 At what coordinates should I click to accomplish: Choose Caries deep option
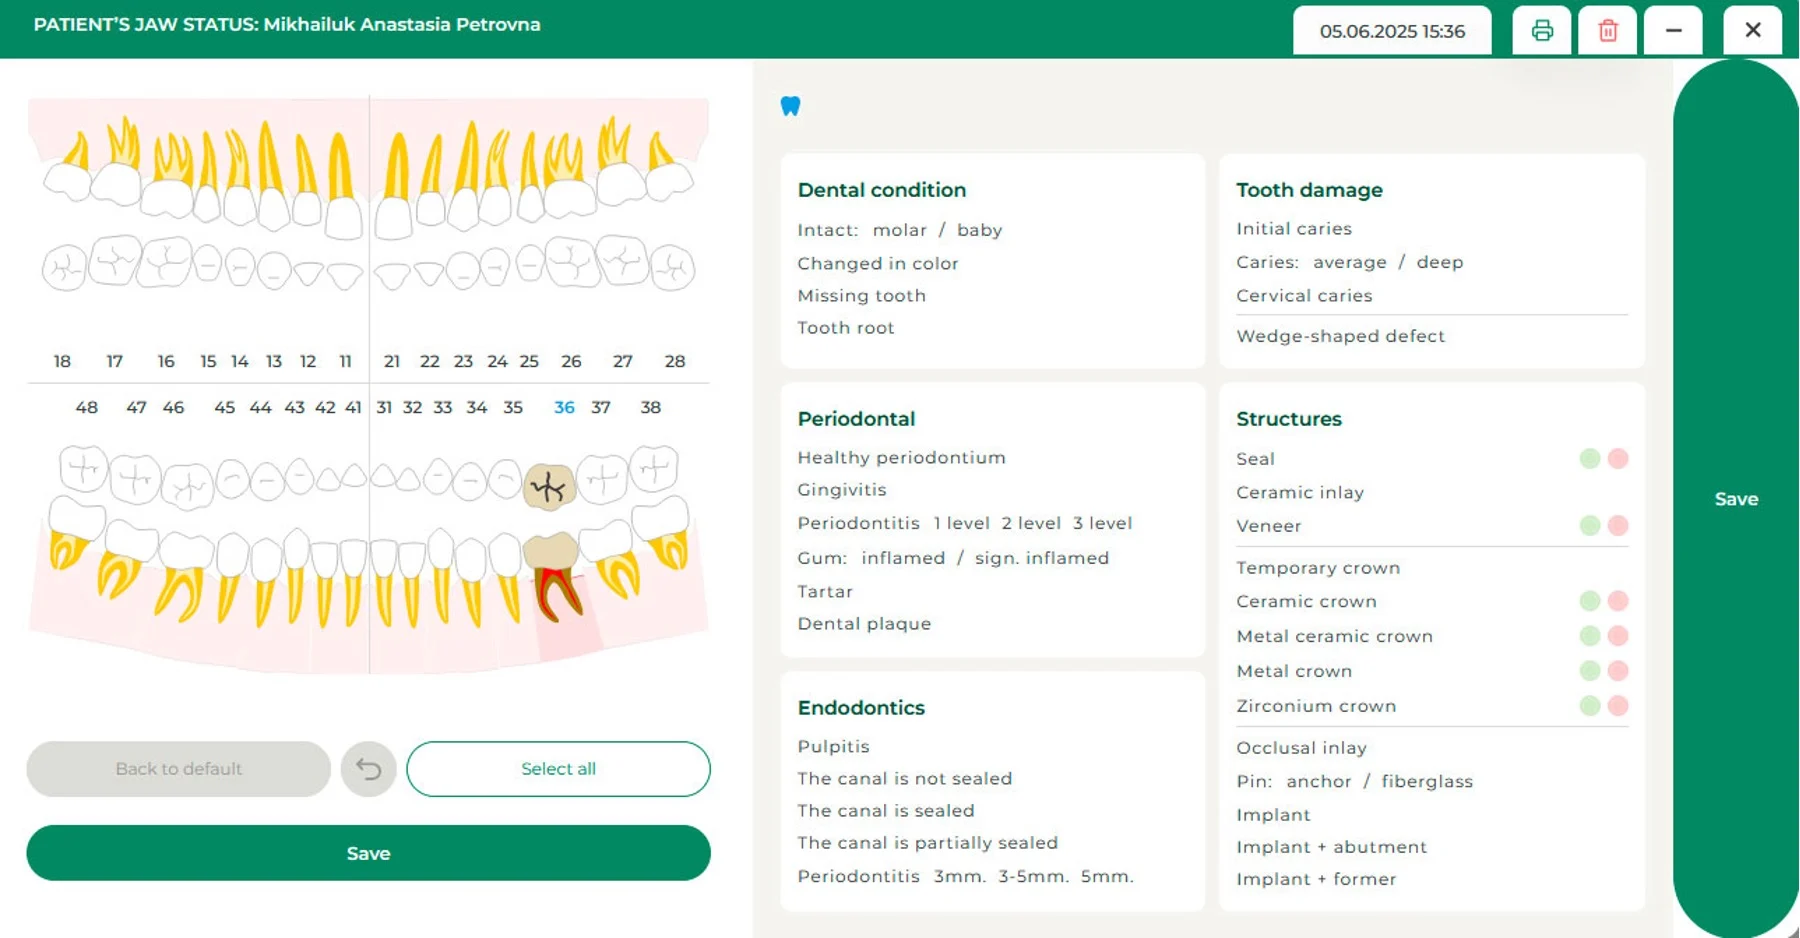(x=1440, y=262)
